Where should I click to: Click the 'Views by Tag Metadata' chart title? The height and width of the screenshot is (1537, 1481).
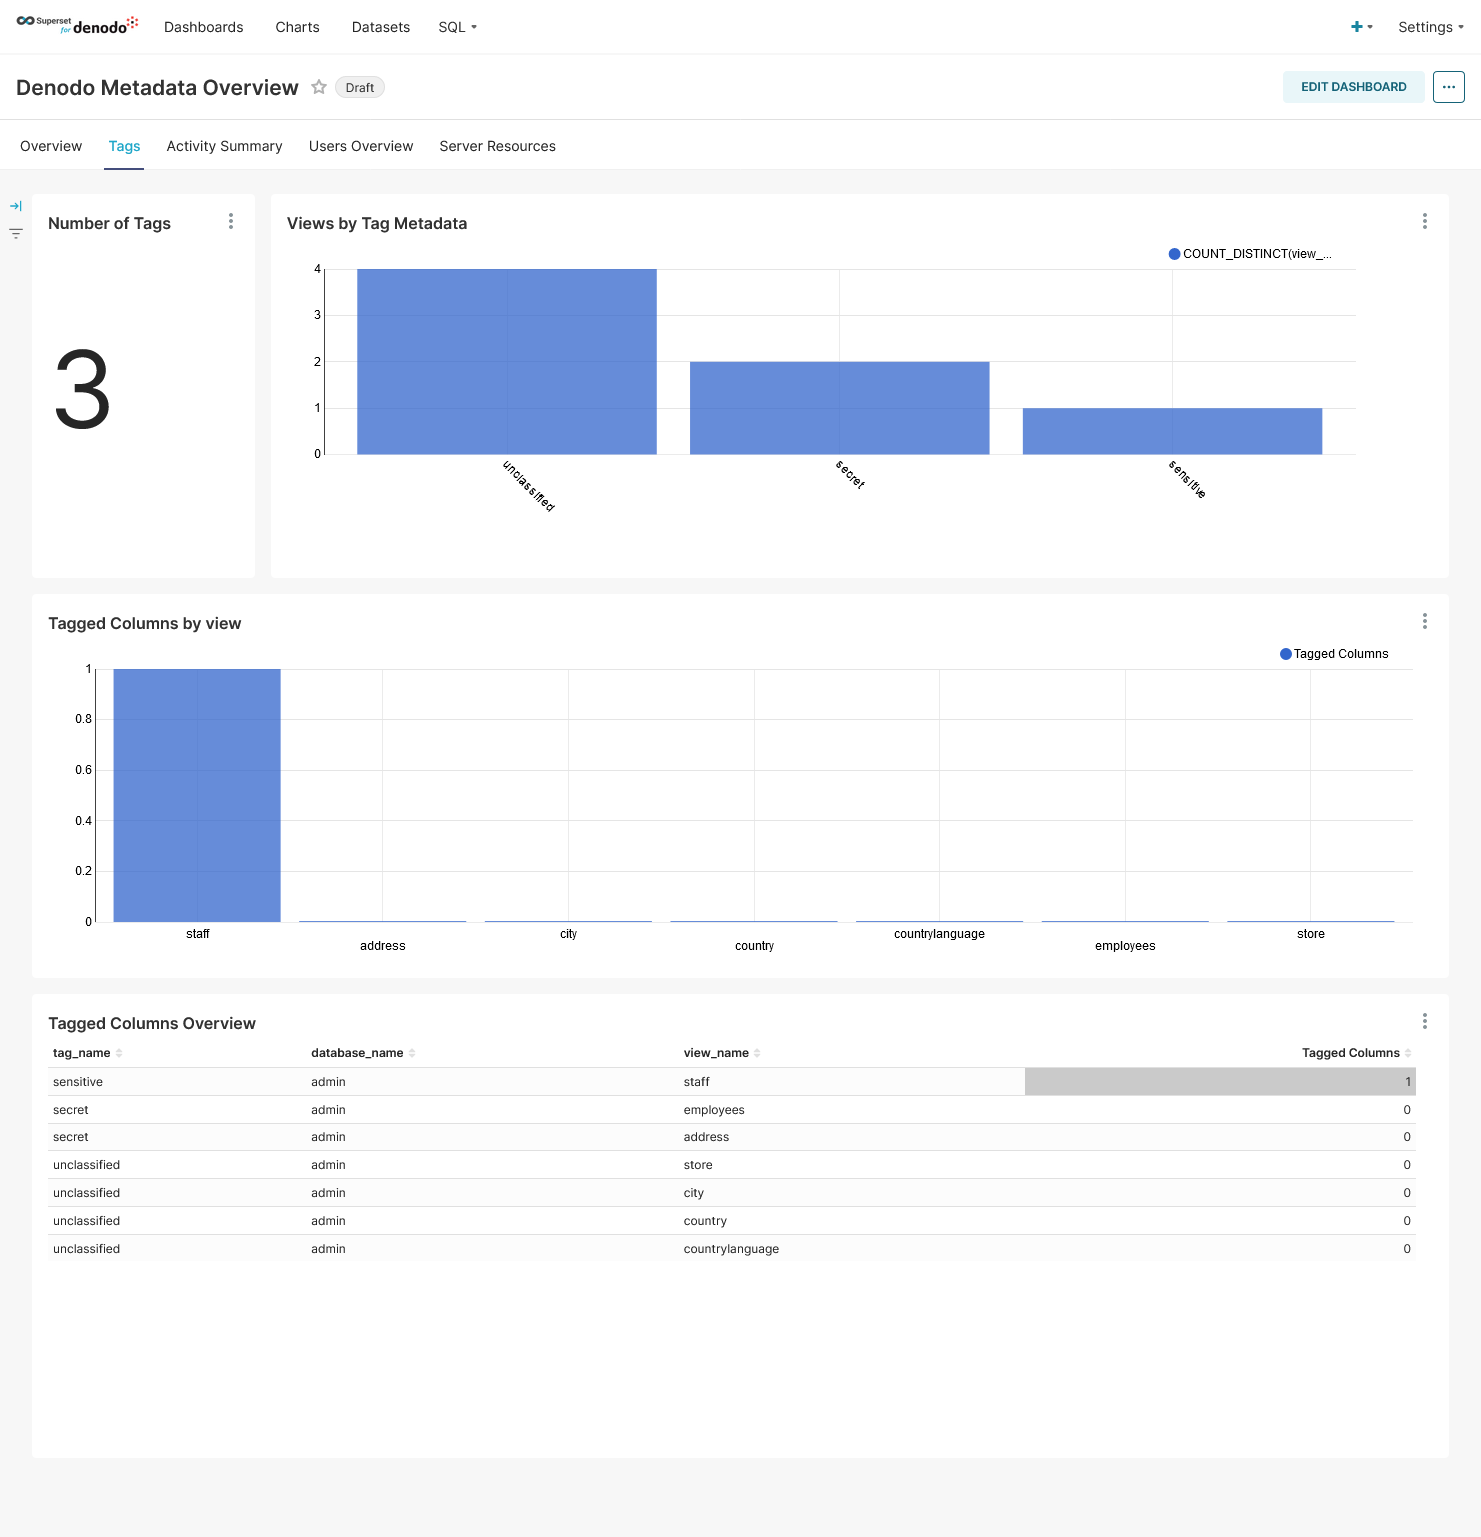point(377,223)
